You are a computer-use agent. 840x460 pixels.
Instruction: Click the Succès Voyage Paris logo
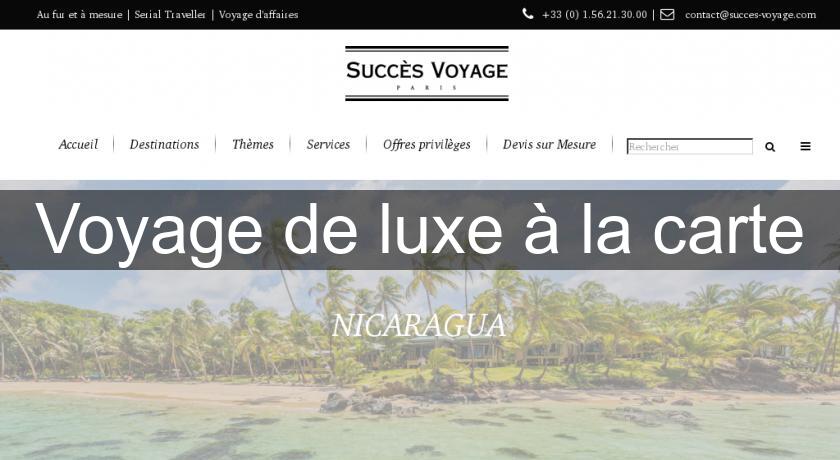pyautogui.click(x=426, y=73)
